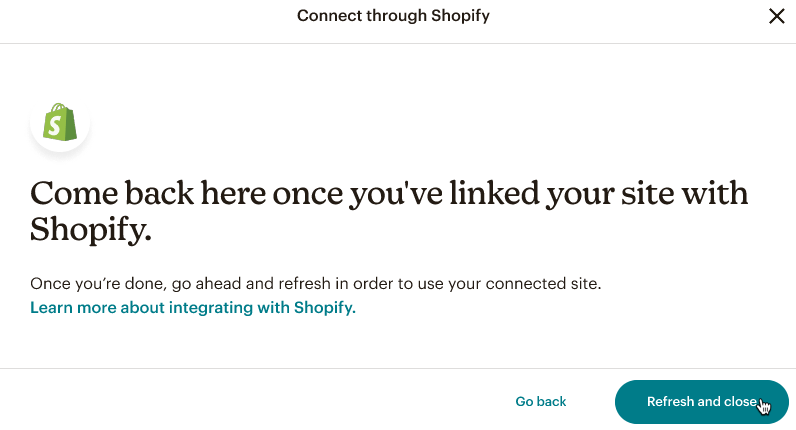Click the word "Shopify." ending the heading

(x=91, y=230)
